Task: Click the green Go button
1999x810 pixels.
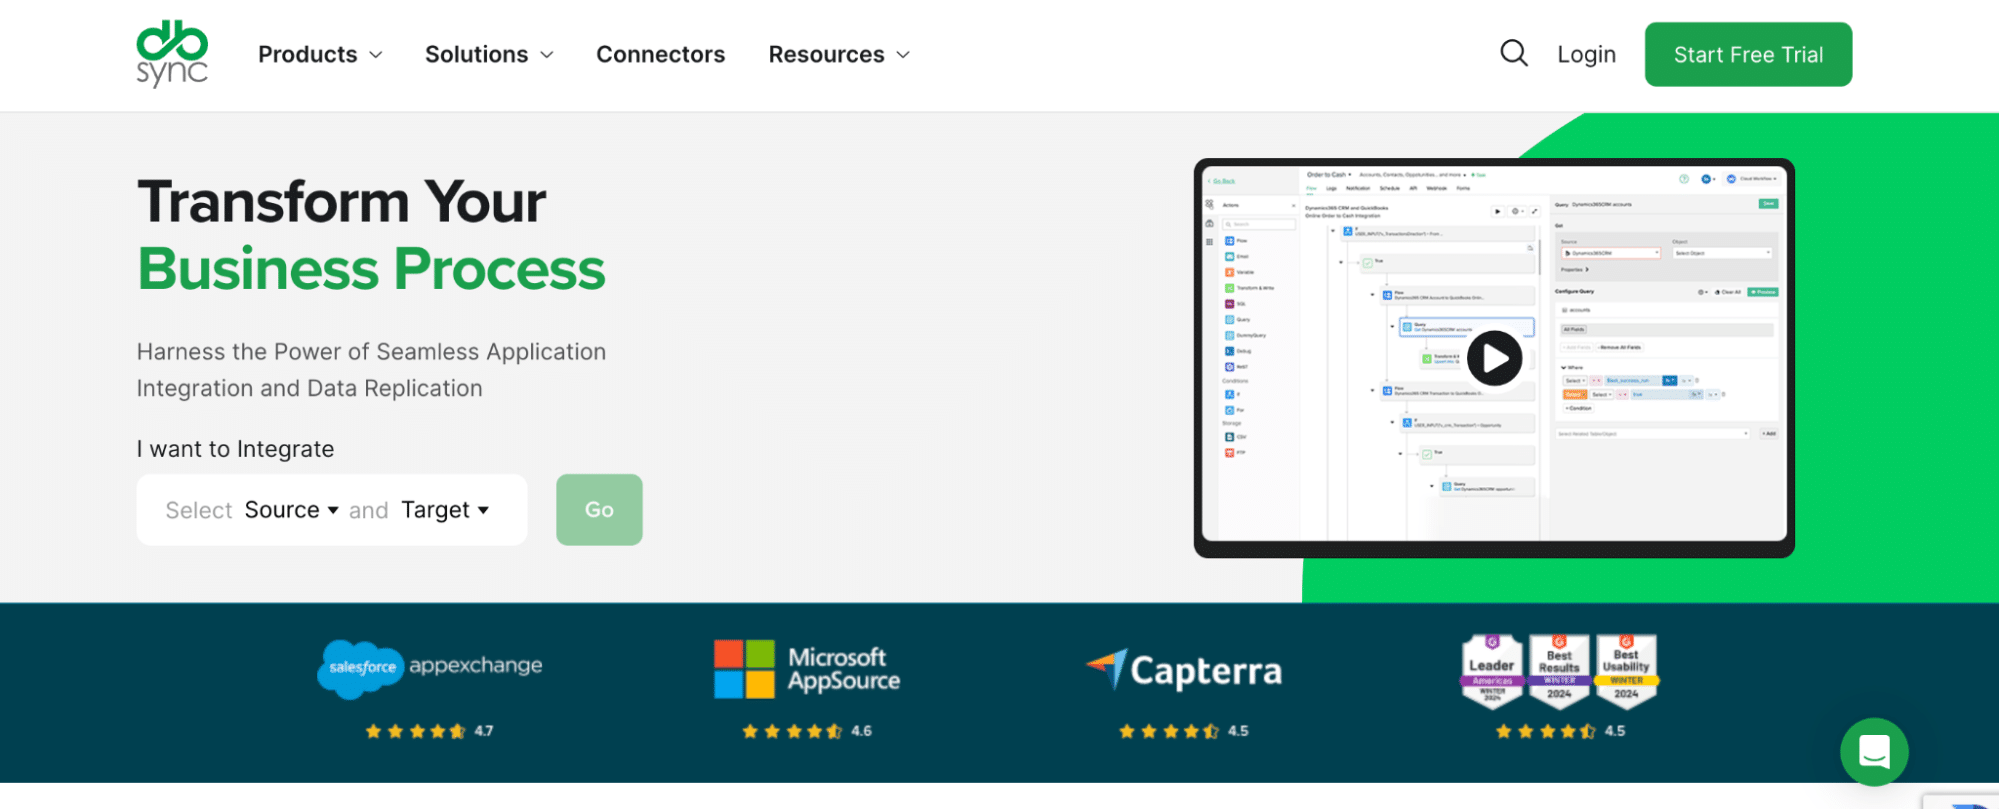Action: [x=599, y=510]
